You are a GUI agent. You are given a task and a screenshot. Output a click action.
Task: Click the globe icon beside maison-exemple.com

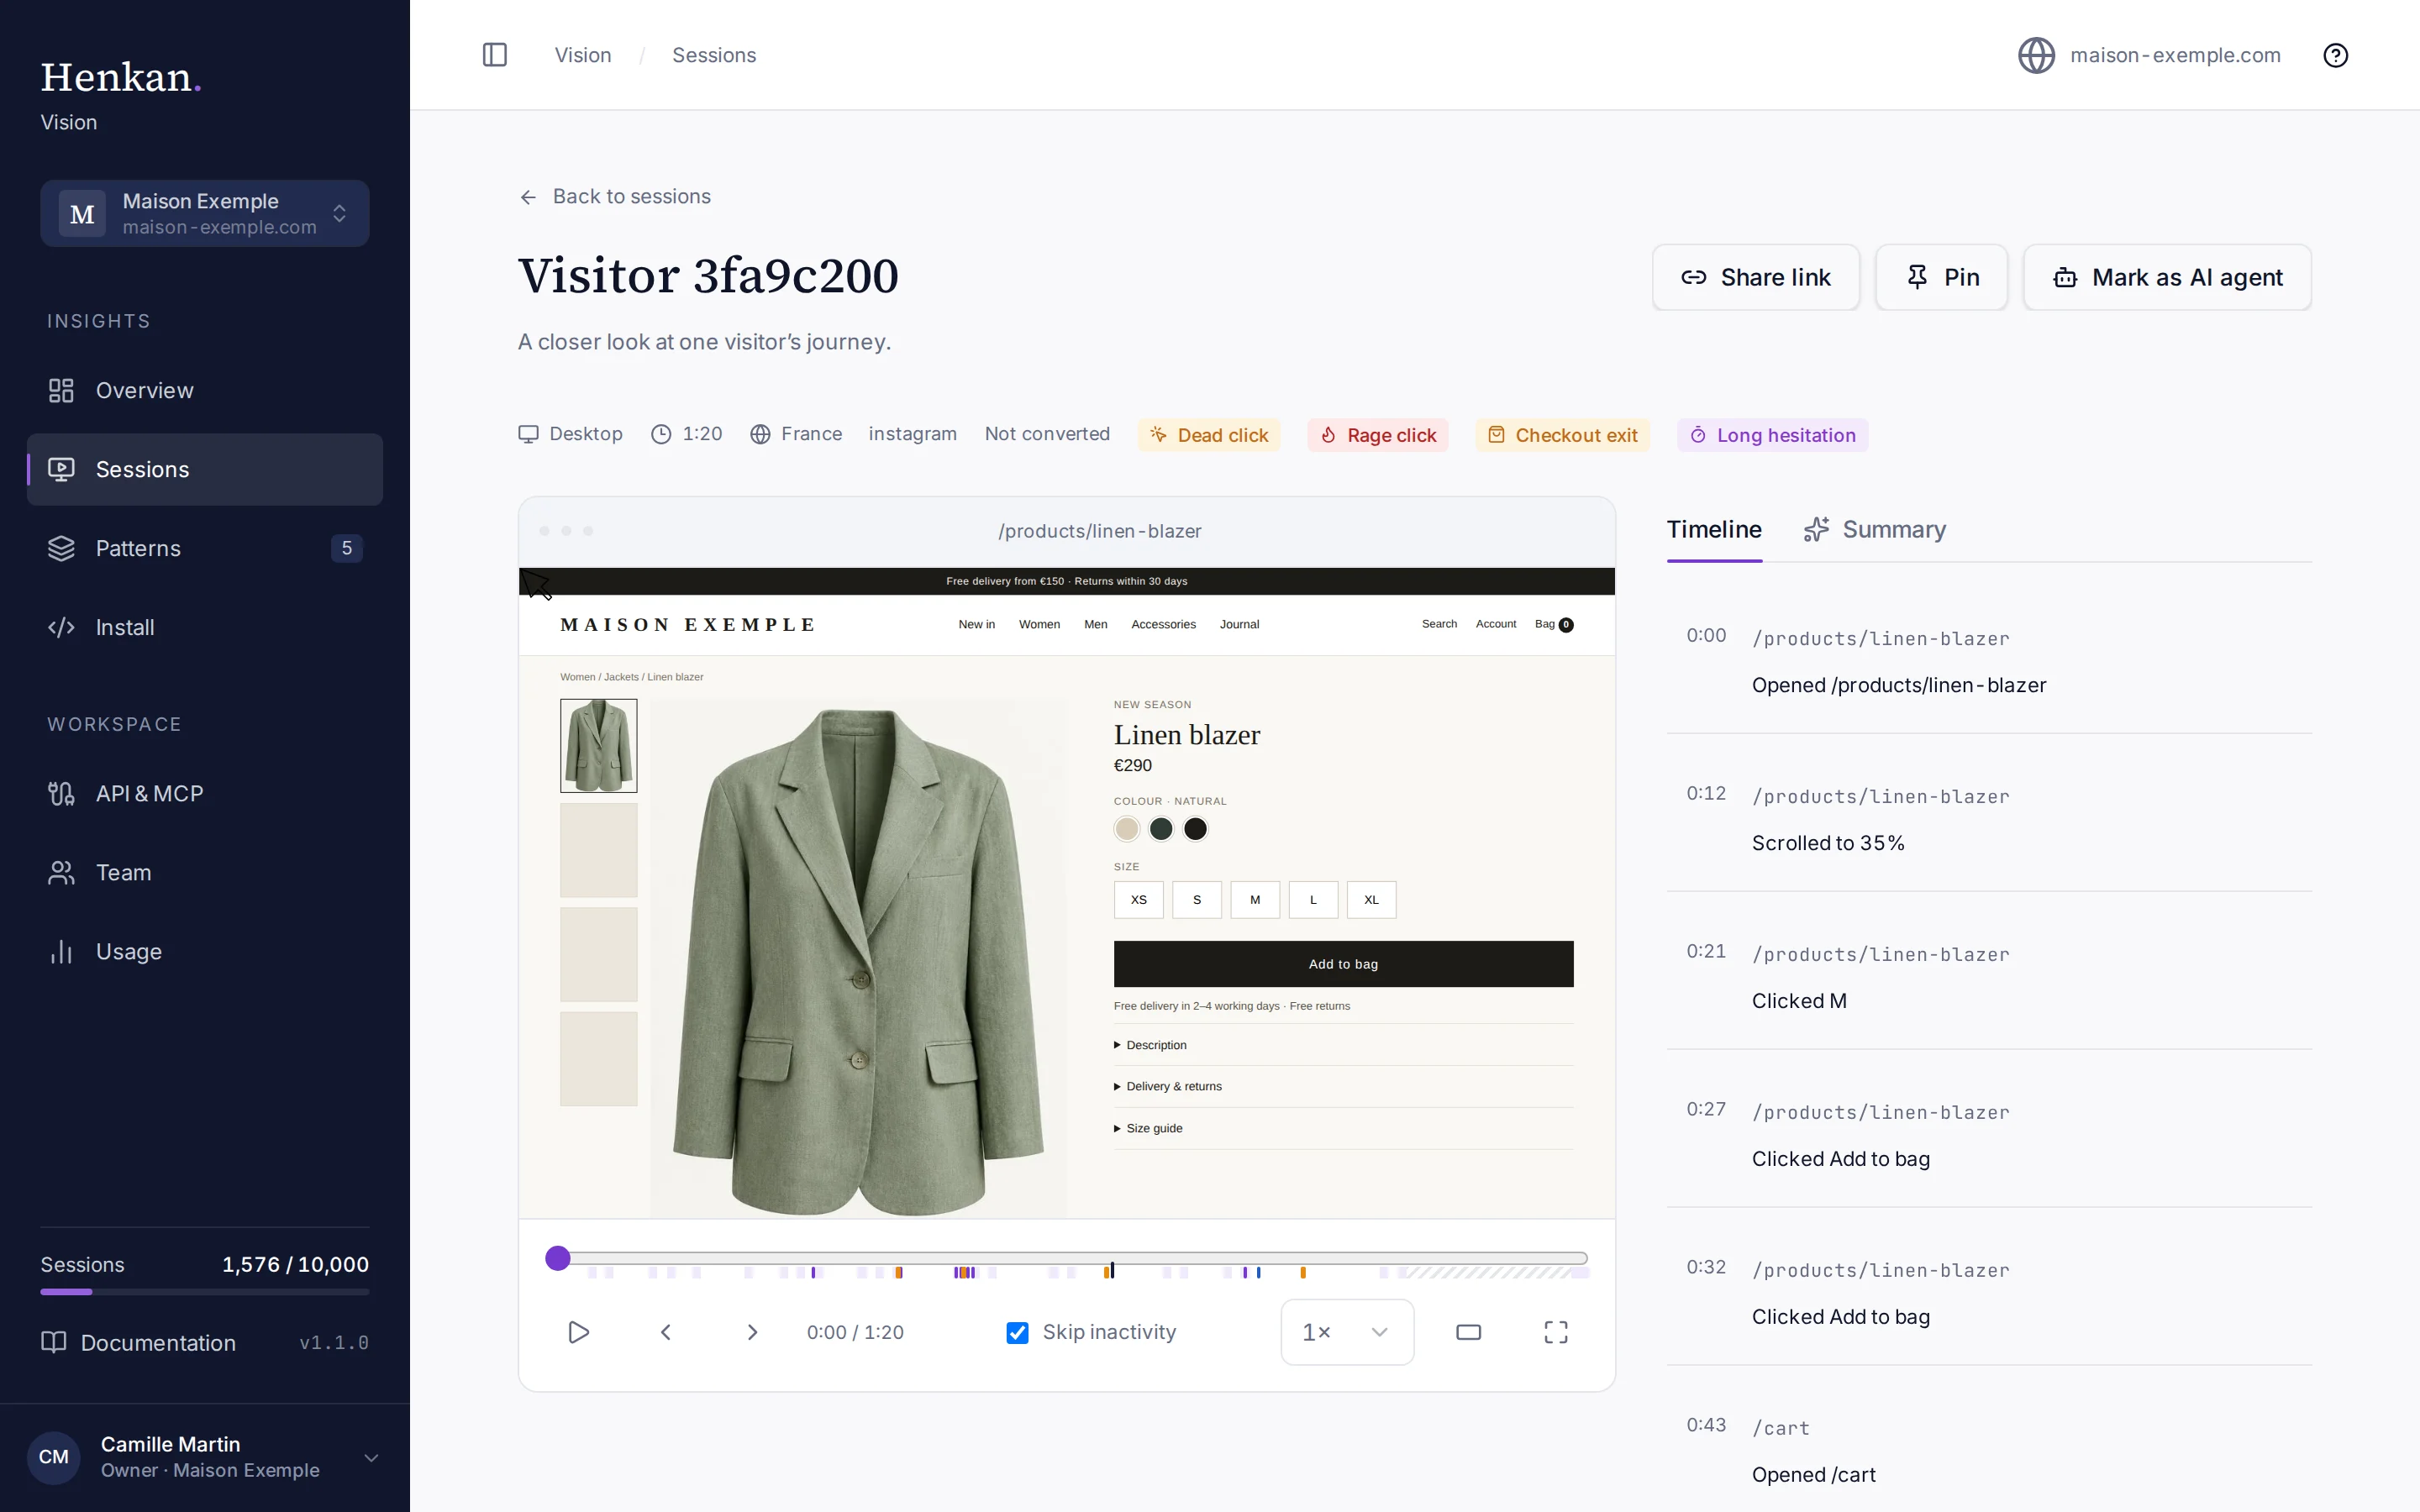[2036, 55]
